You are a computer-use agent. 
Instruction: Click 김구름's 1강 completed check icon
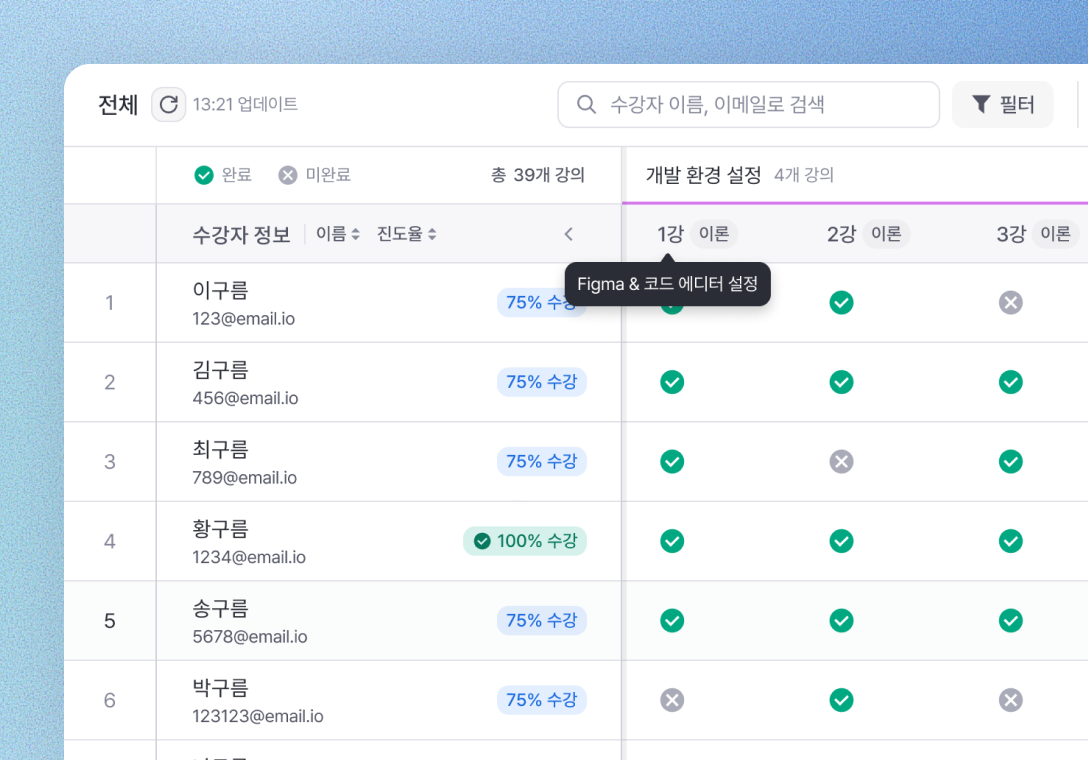coord(672,382)
